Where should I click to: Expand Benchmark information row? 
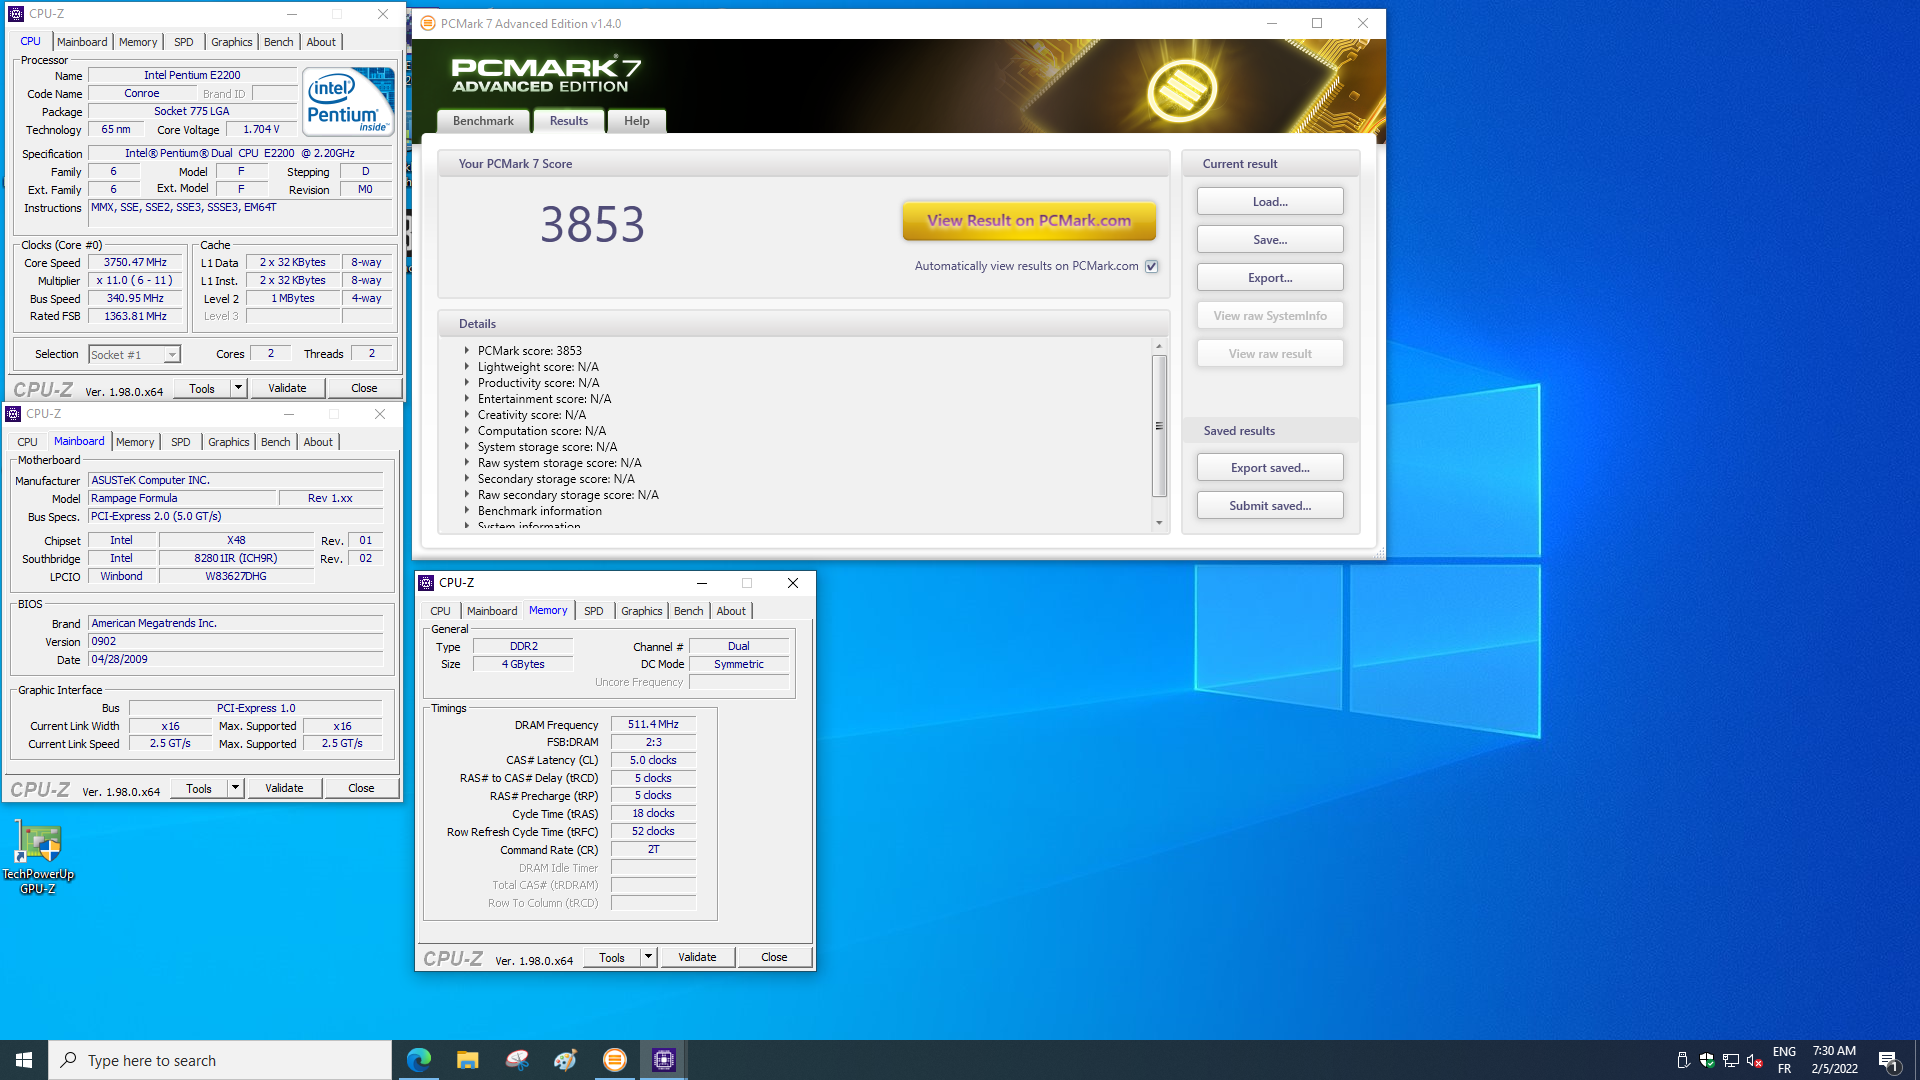point(466,511)
